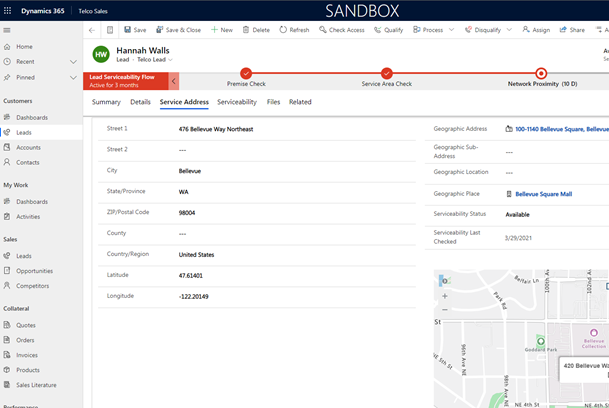Collapse the left navigation hamburger menu

pyautogui.click(x=8, y=30)
